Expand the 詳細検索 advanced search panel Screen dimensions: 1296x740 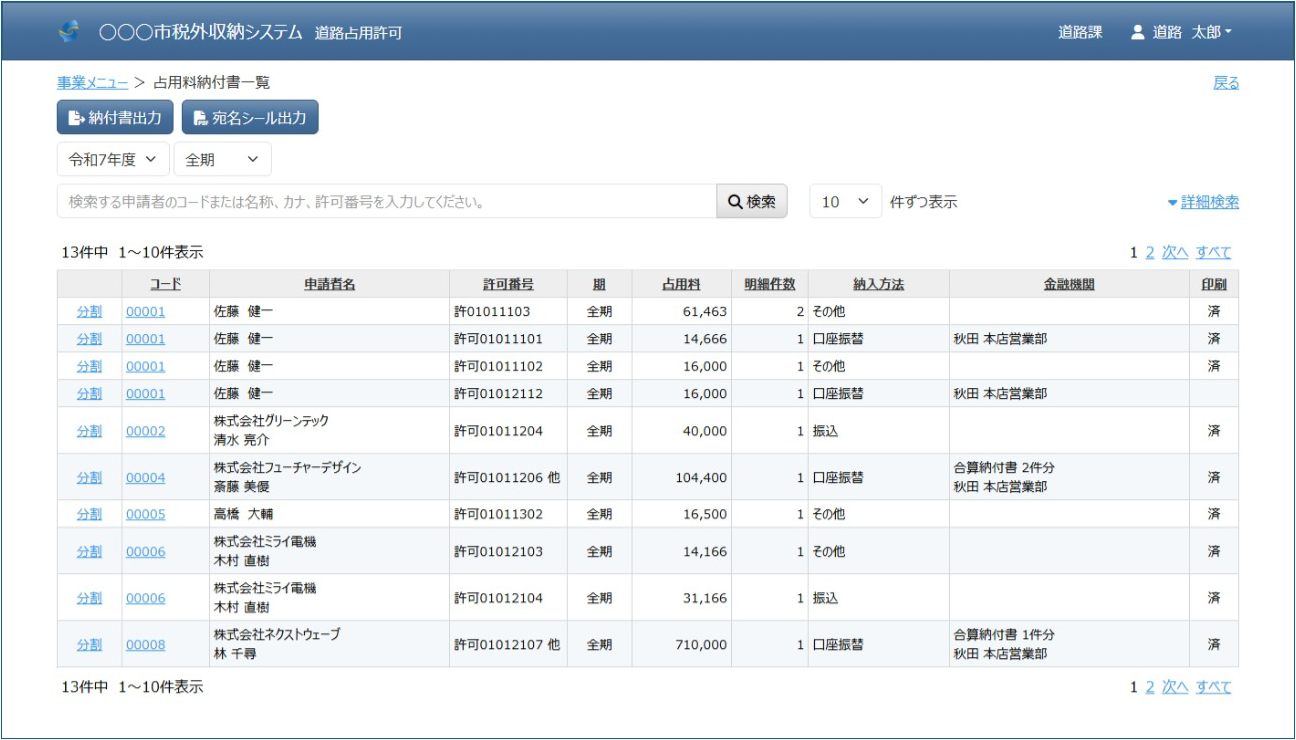click(1203, 202)
